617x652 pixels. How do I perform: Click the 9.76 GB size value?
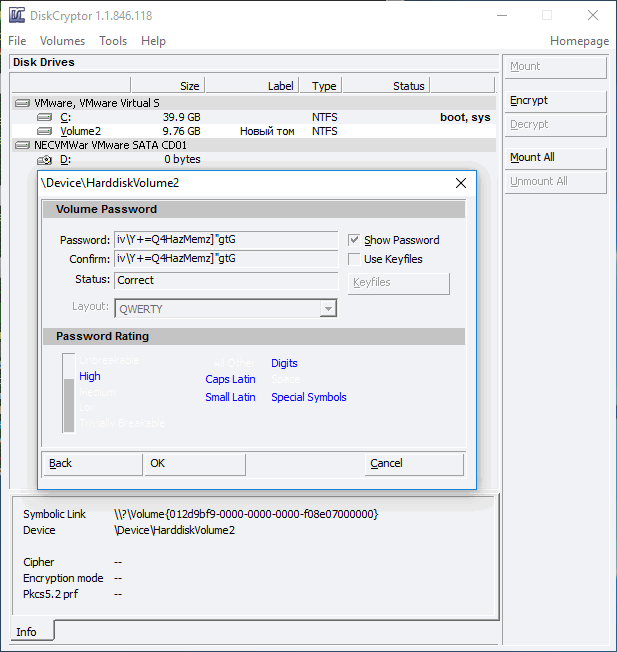(x=181, y=131)
